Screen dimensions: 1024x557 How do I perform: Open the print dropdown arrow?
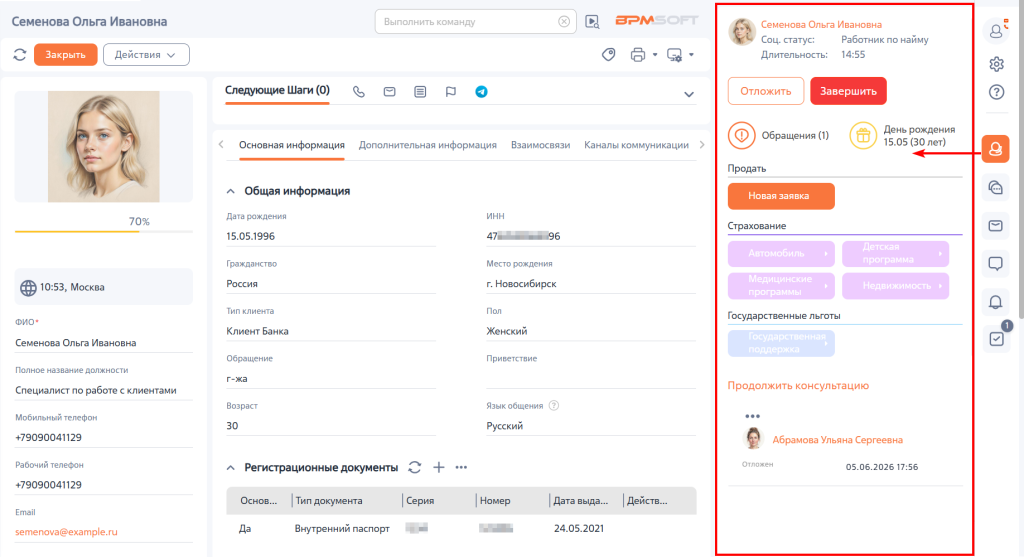click(x=655, y=55)
